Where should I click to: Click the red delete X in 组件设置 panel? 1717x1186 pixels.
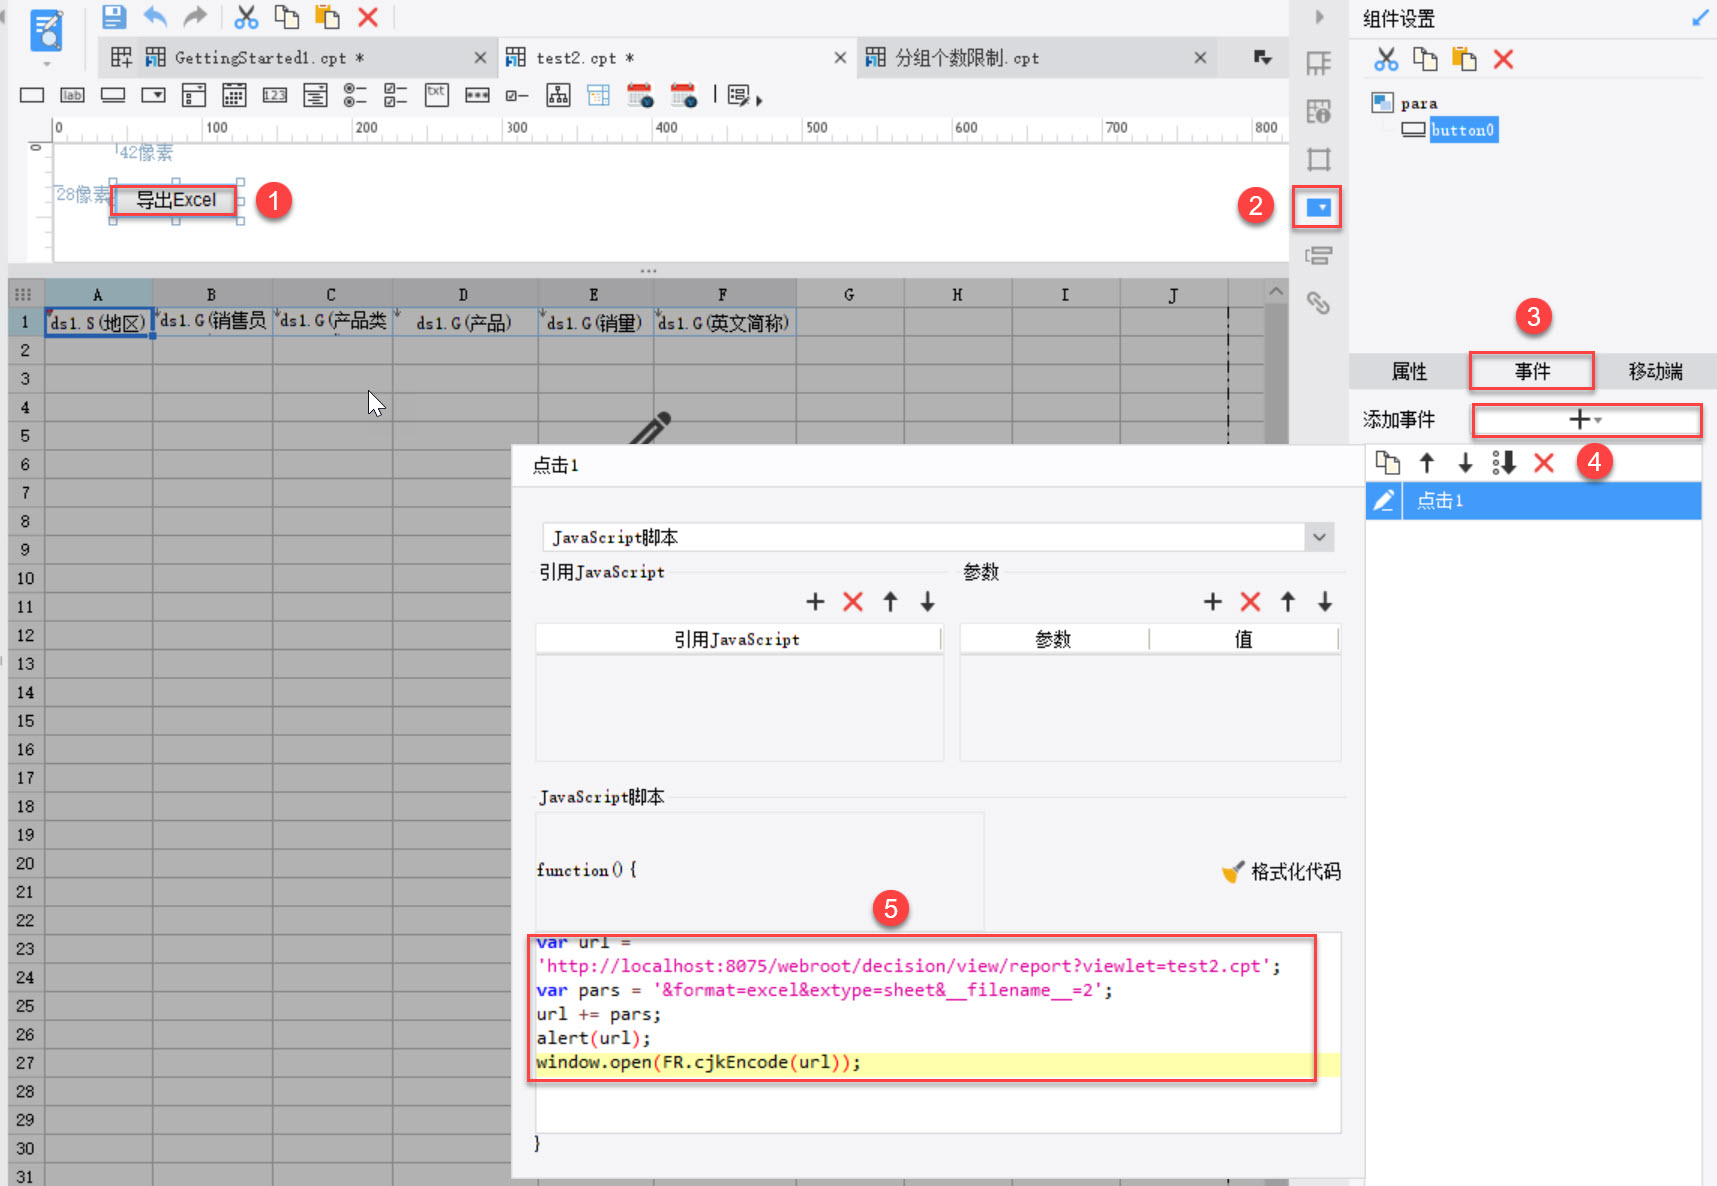[x=1502, y=60]
